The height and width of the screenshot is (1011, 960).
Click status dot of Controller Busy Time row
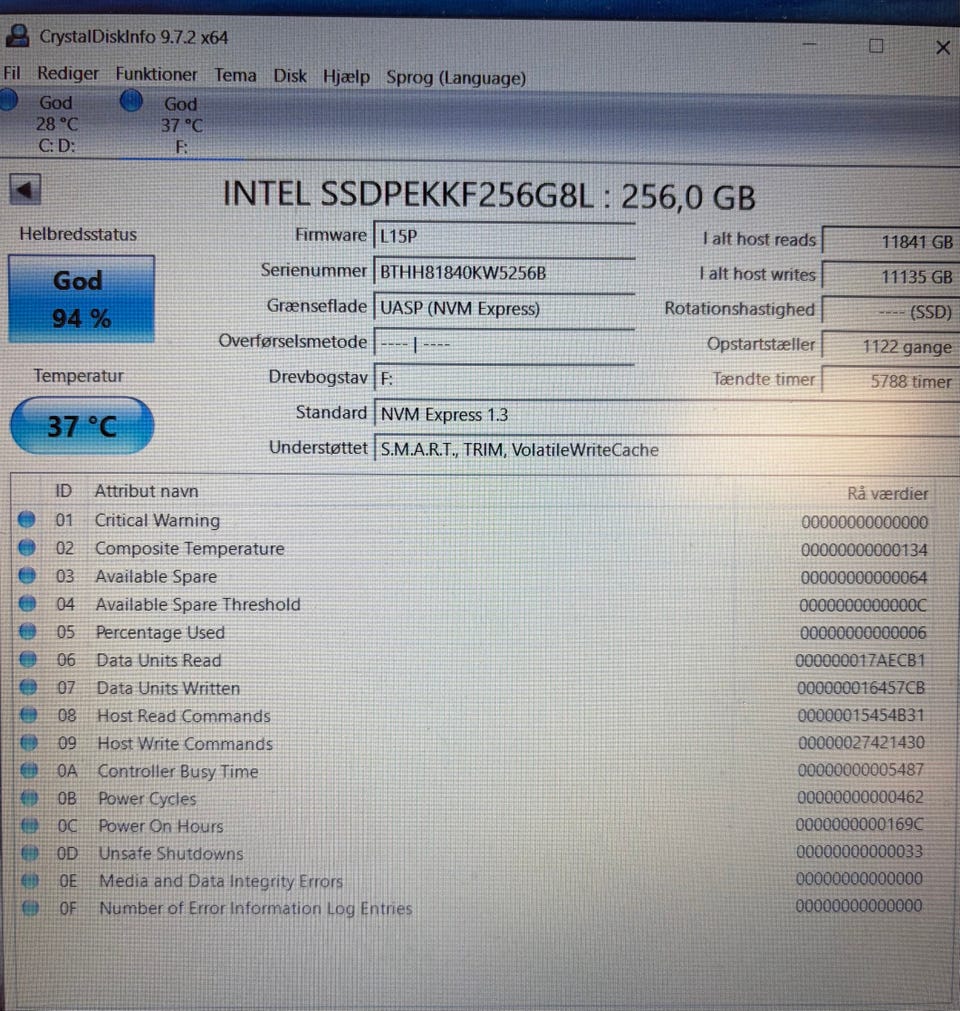pos(29,770)
